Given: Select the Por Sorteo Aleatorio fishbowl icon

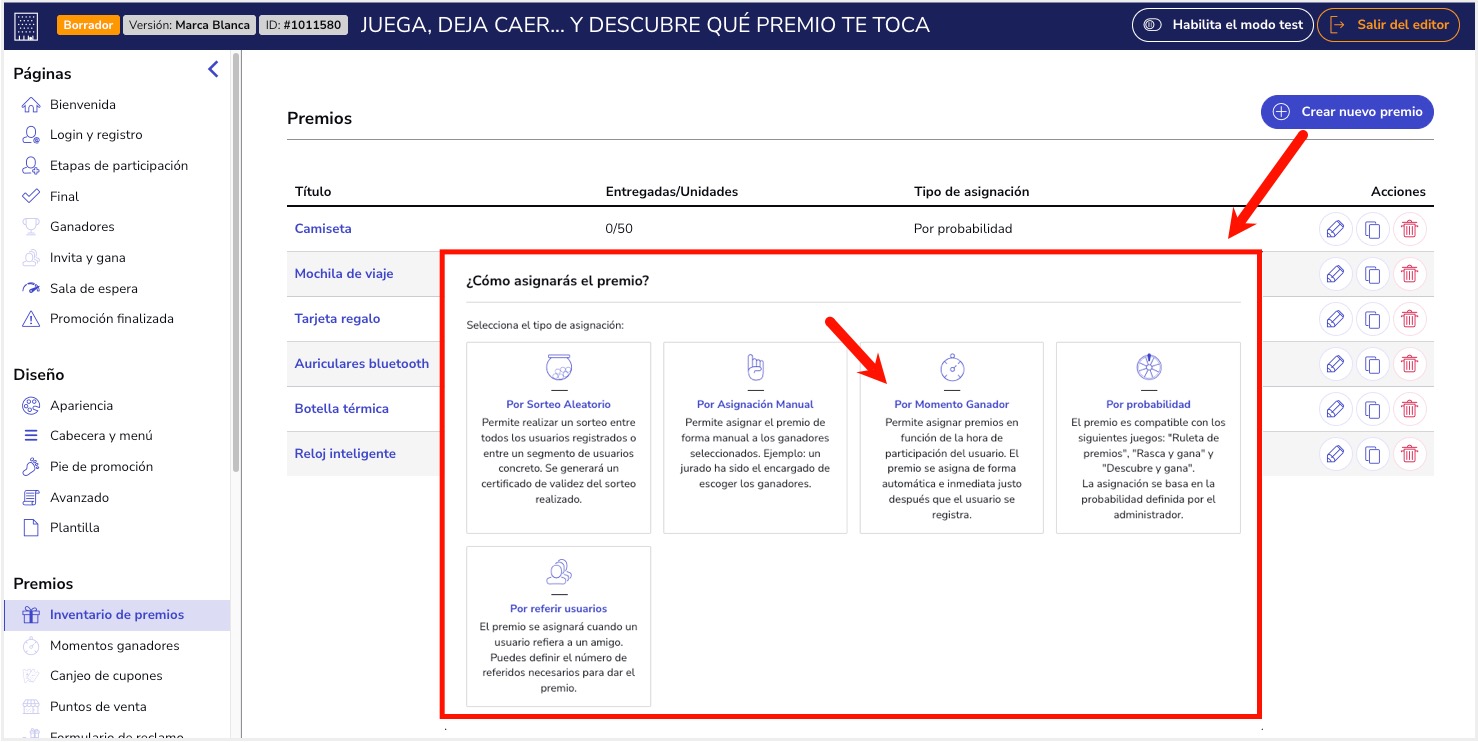Looking at the screenshot, I should point(558,369).
